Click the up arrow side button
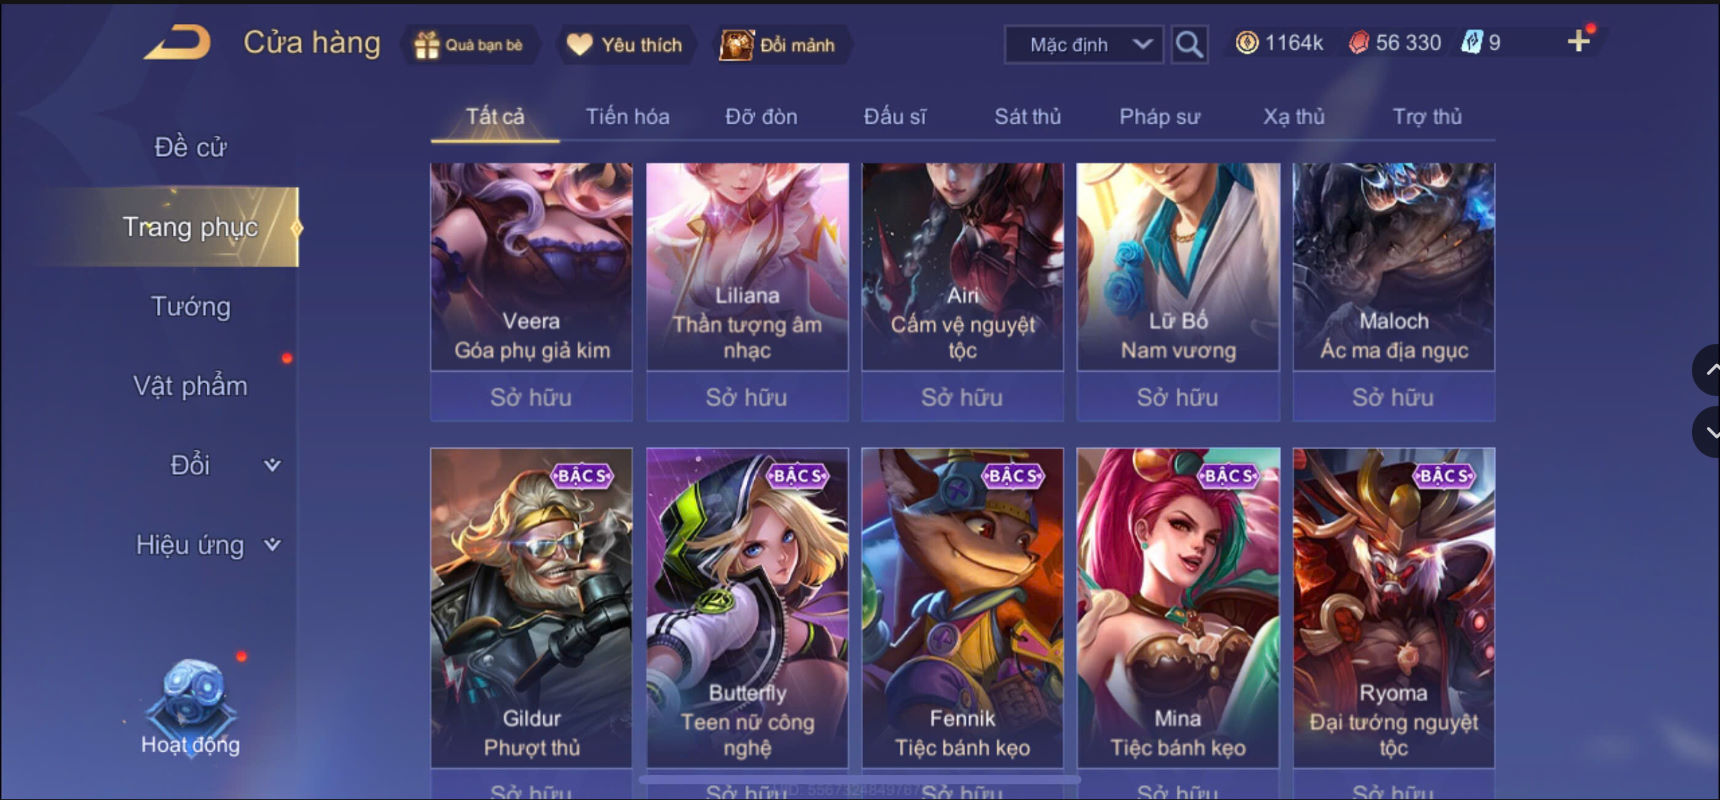 click(x=1707, y=370)
